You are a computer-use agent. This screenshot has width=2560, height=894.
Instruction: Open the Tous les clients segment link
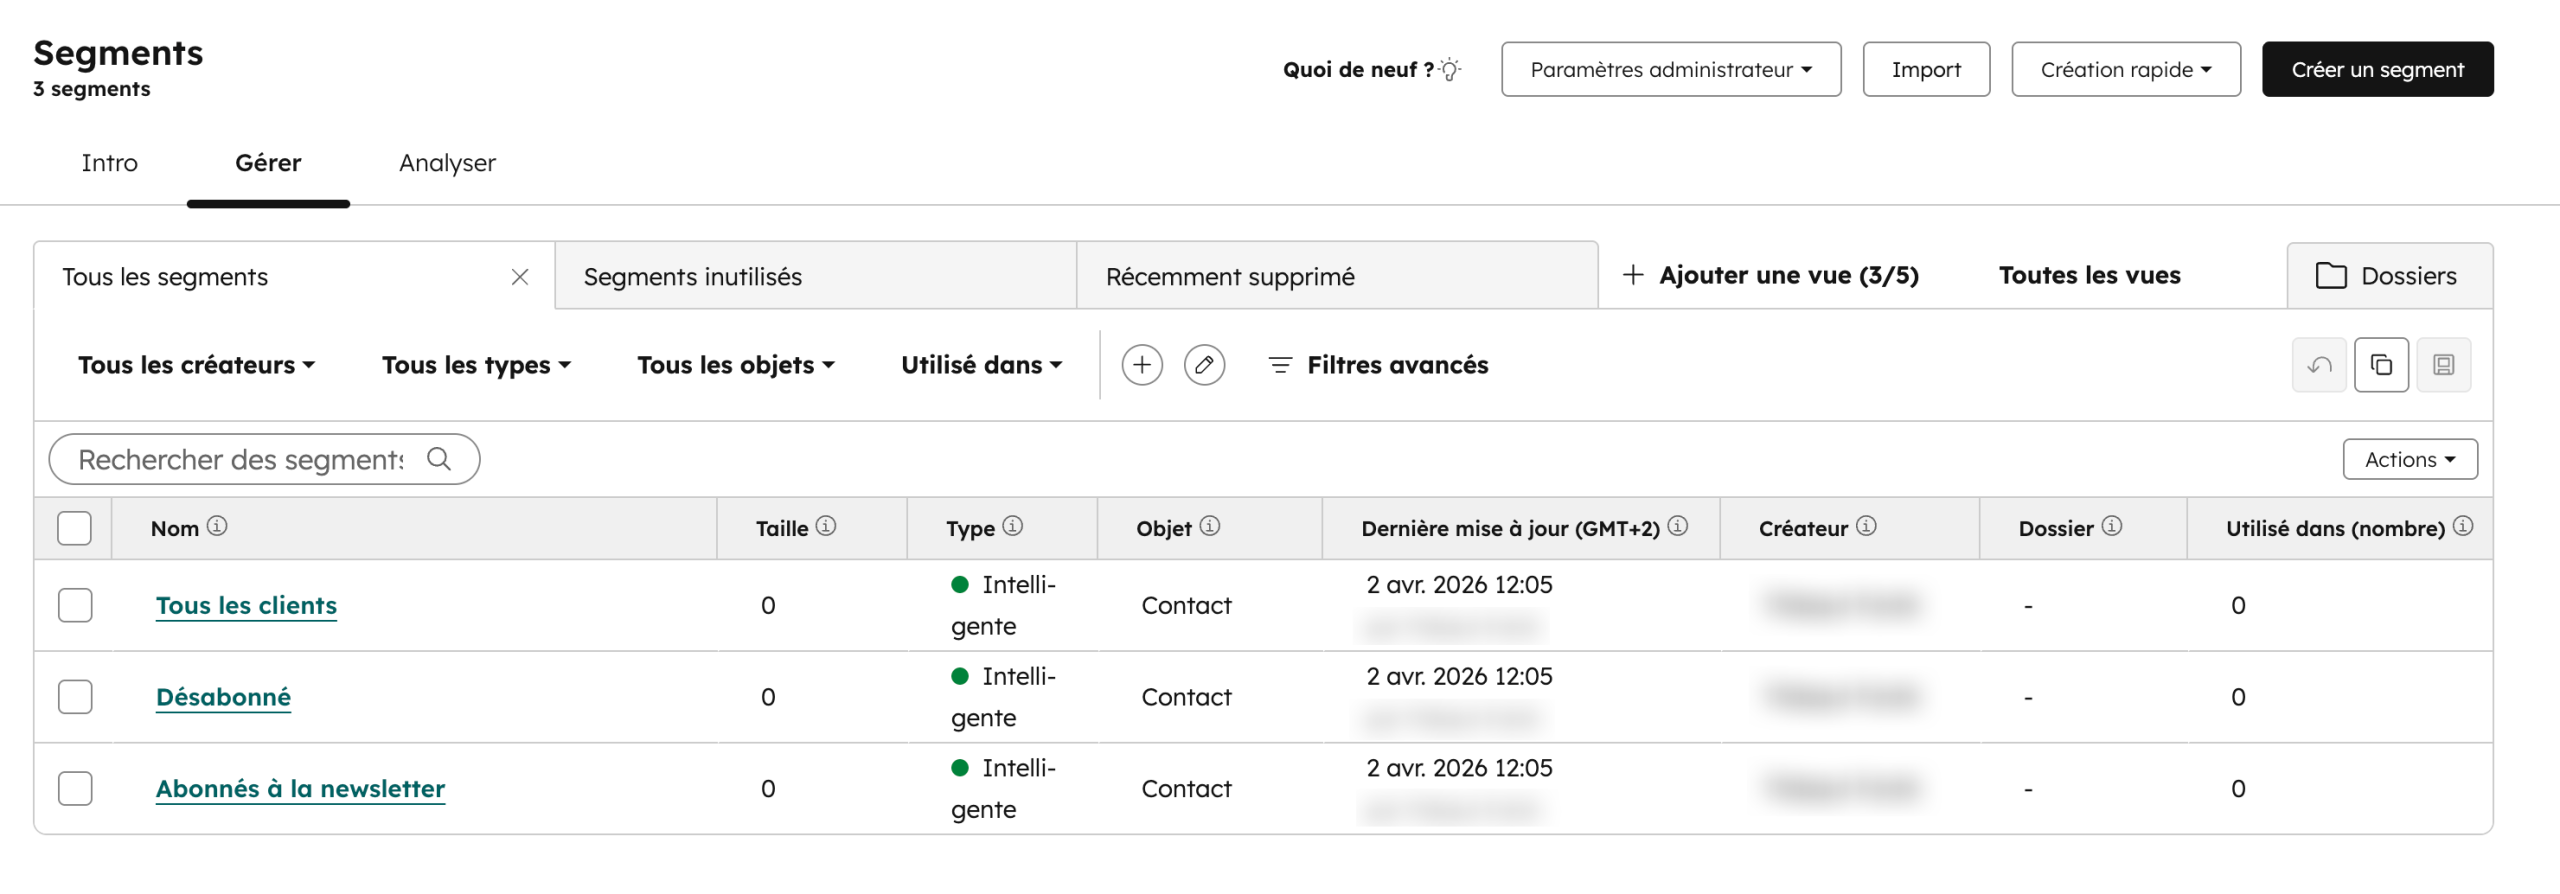pos(246,605)
